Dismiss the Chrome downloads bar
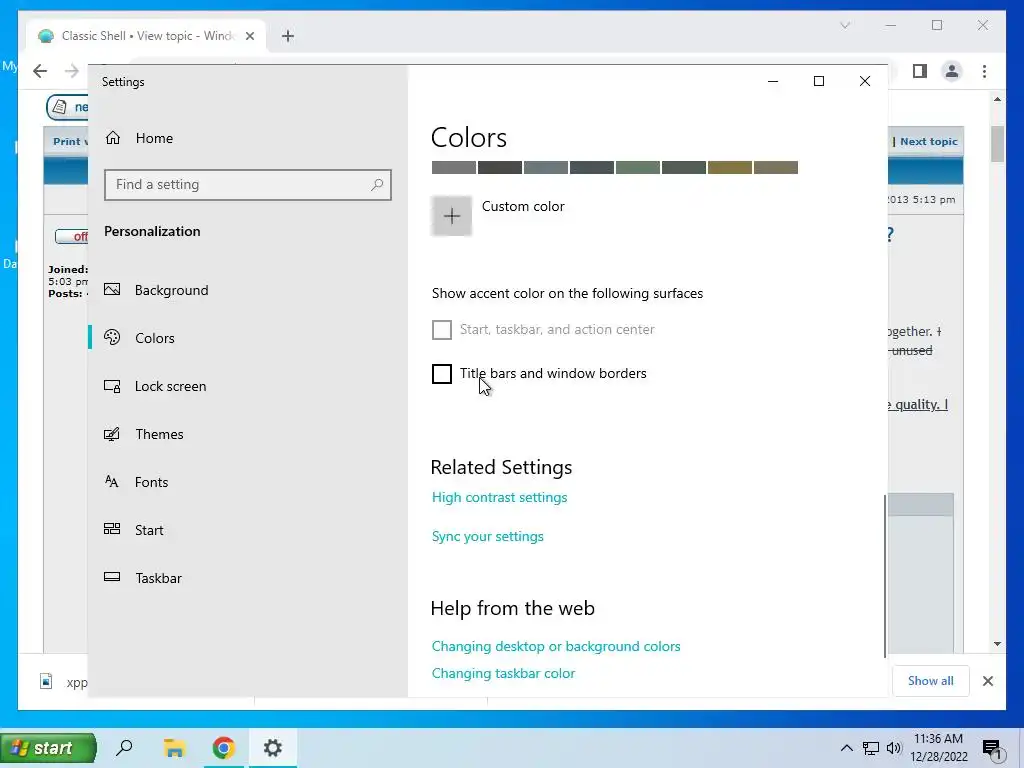This screenshot has width=1024, height=768. (x=987, y=681)
